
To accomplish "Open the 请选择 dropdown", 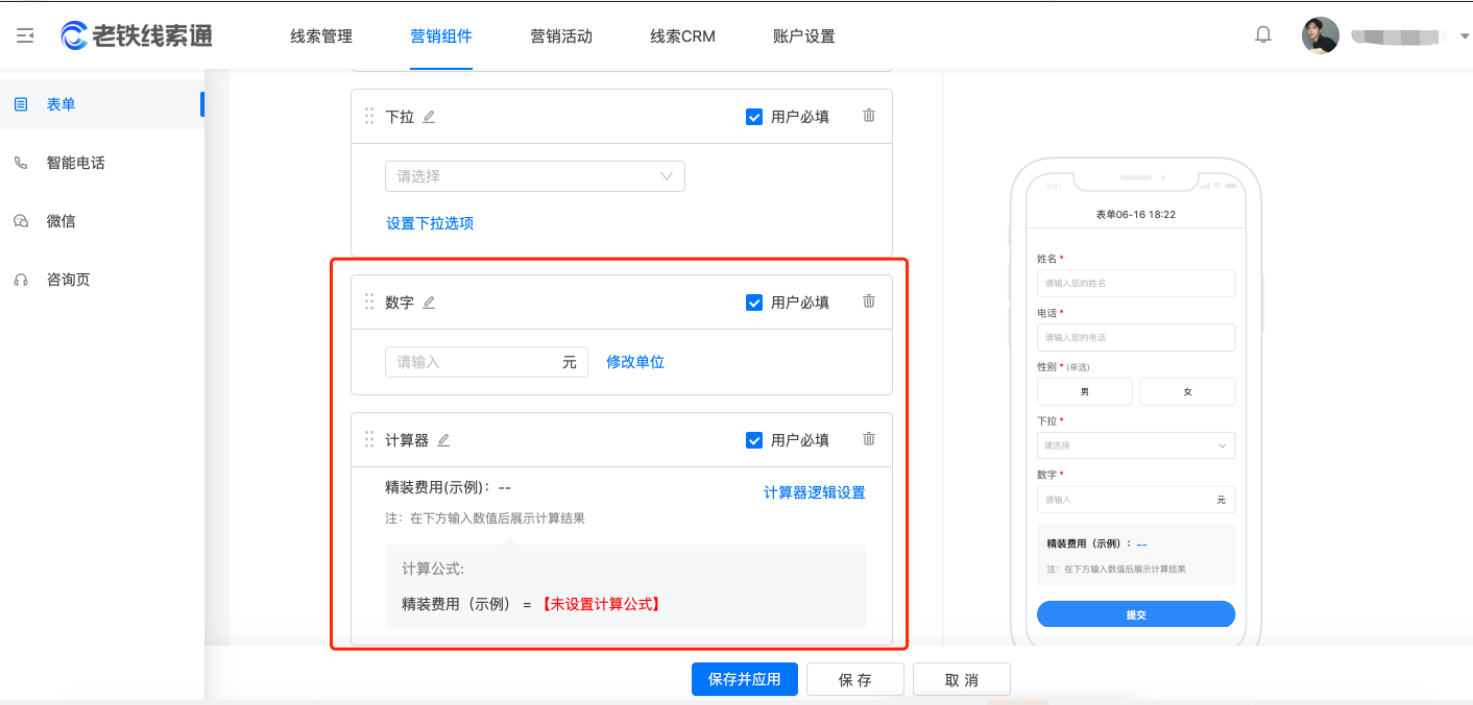I will (535, 176).
